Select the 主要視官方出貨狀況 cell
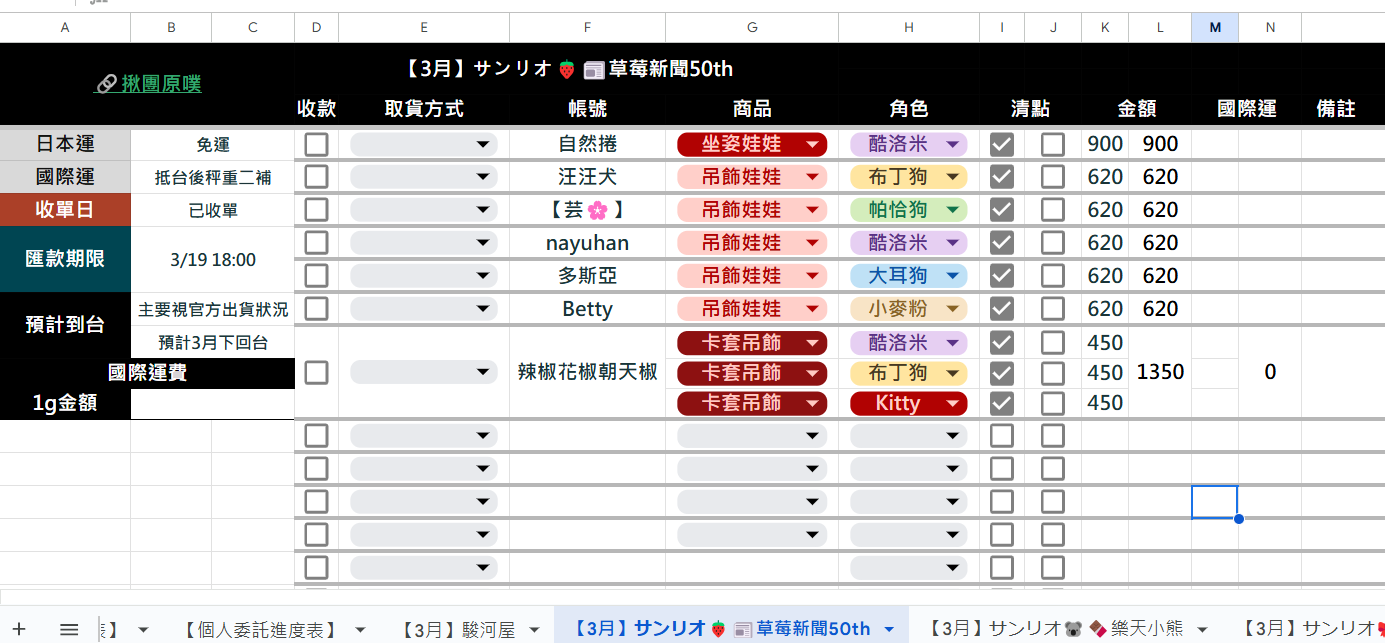Image resolution: width=1385 pixels, height=643 pixels. (213, 310)
